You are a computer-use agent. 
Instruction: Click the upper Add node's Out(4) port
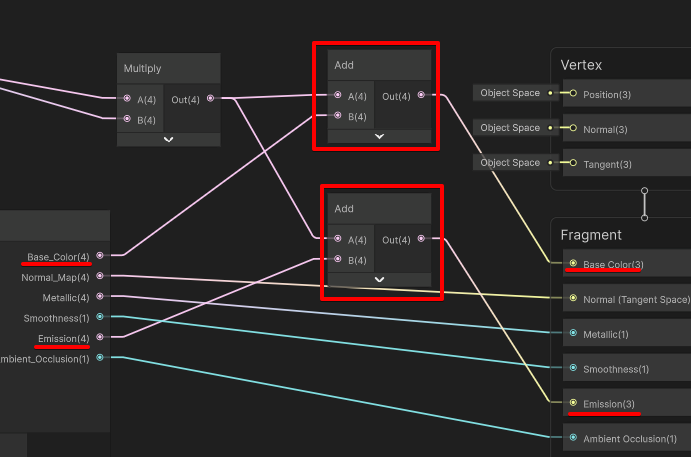[x=421, y=96]
